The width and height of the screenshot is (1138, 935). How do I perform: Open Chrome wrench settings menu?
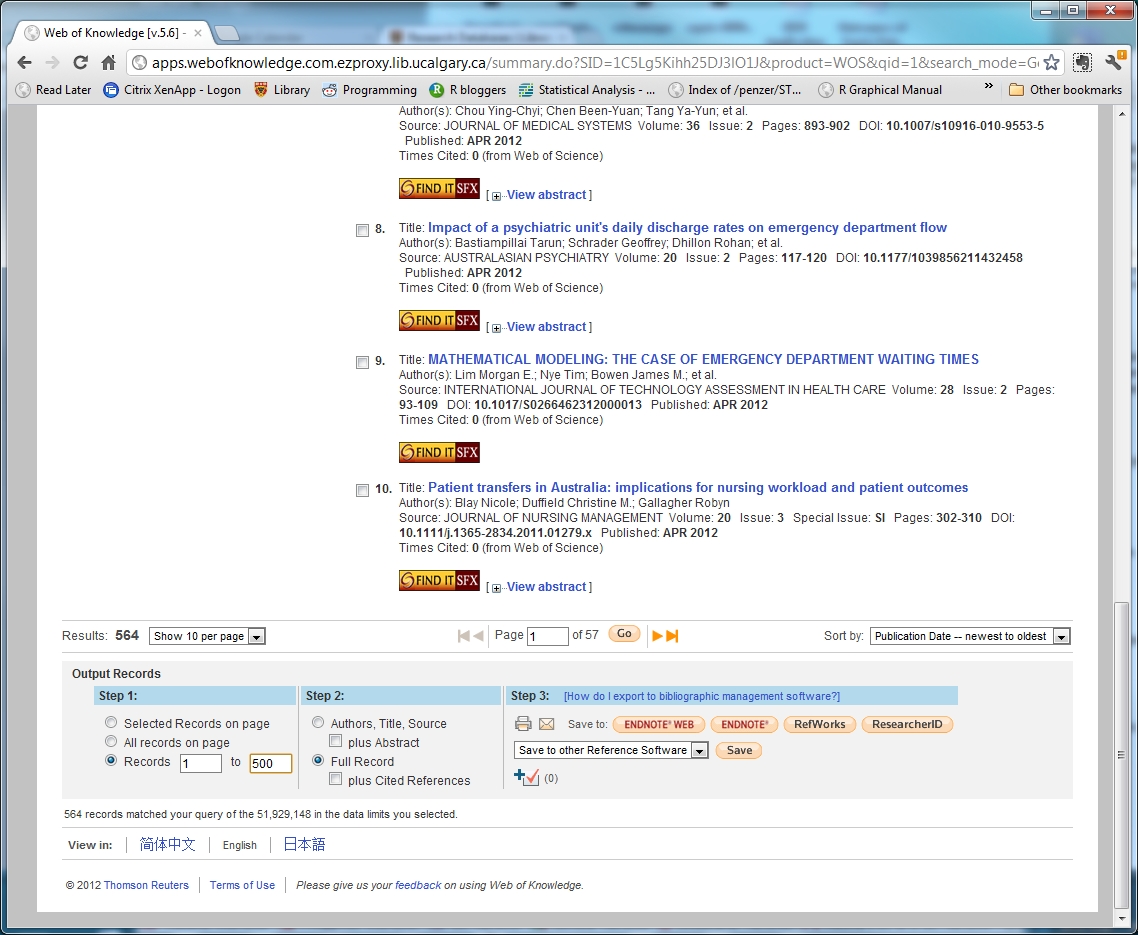(x=1113, y=62)
